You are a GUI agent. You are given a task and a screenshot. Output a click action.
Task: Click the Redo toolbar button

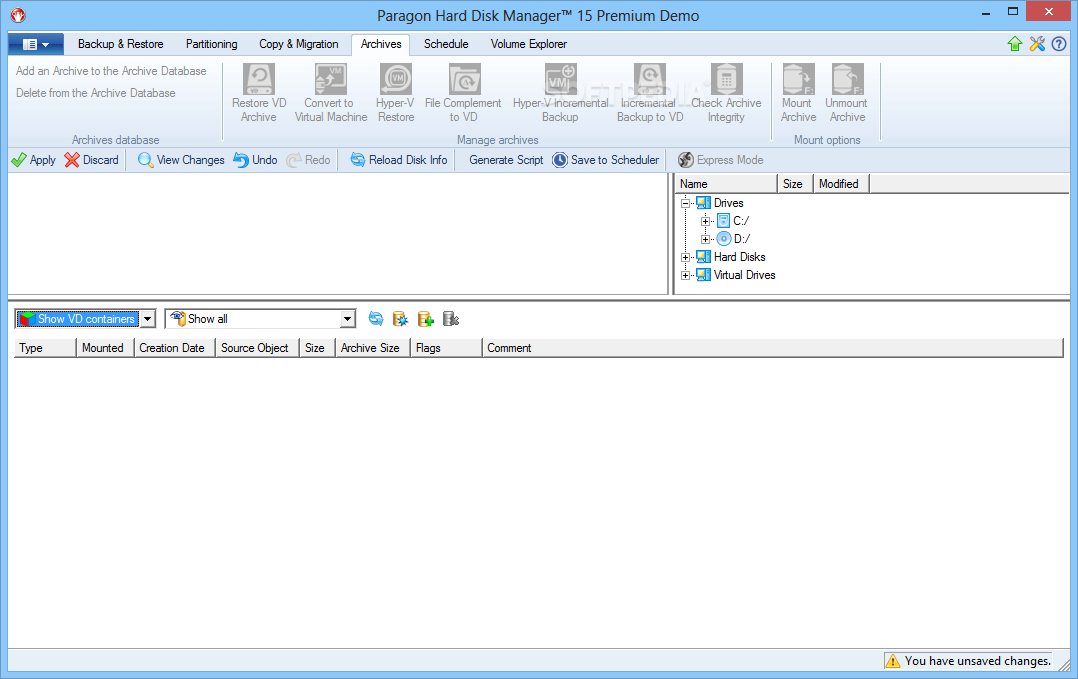pos(308,160)
